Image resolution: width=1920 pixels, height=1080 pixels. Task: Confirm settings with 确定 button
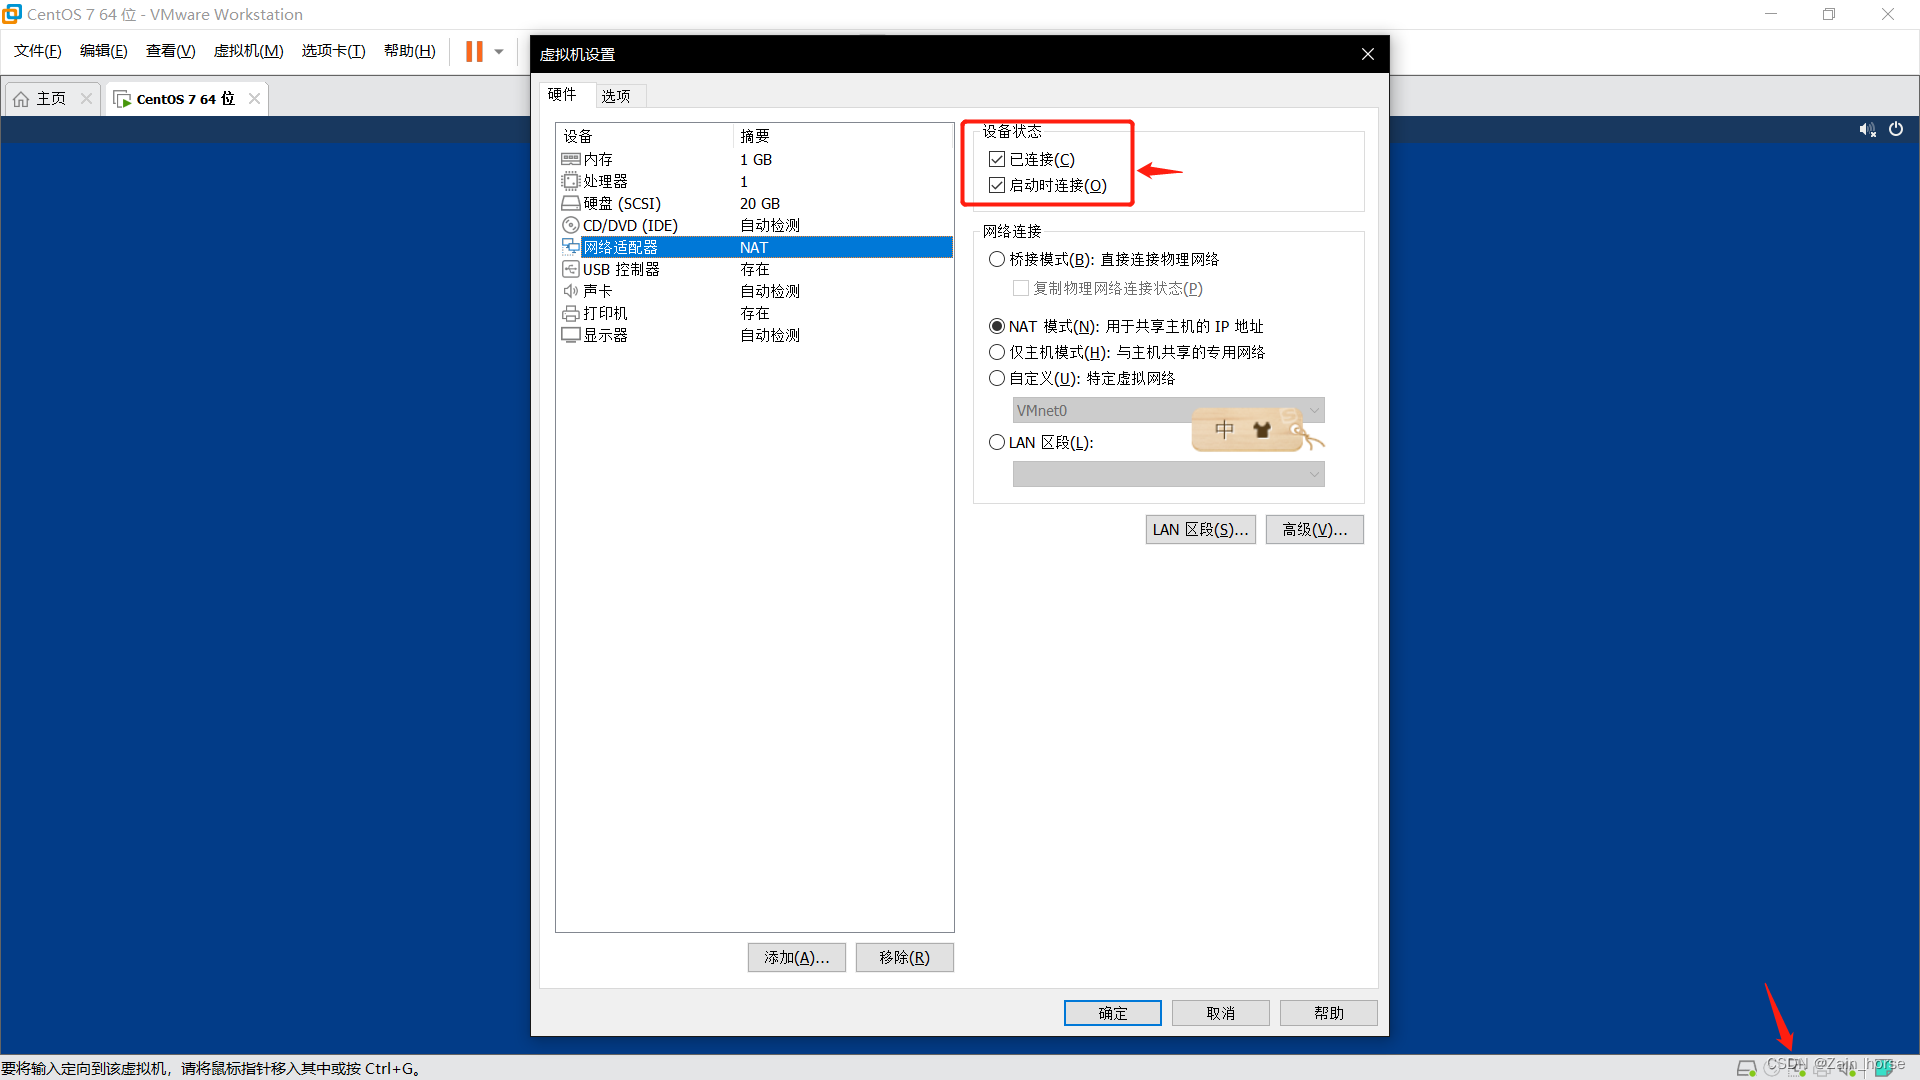click(1113, 1013)
